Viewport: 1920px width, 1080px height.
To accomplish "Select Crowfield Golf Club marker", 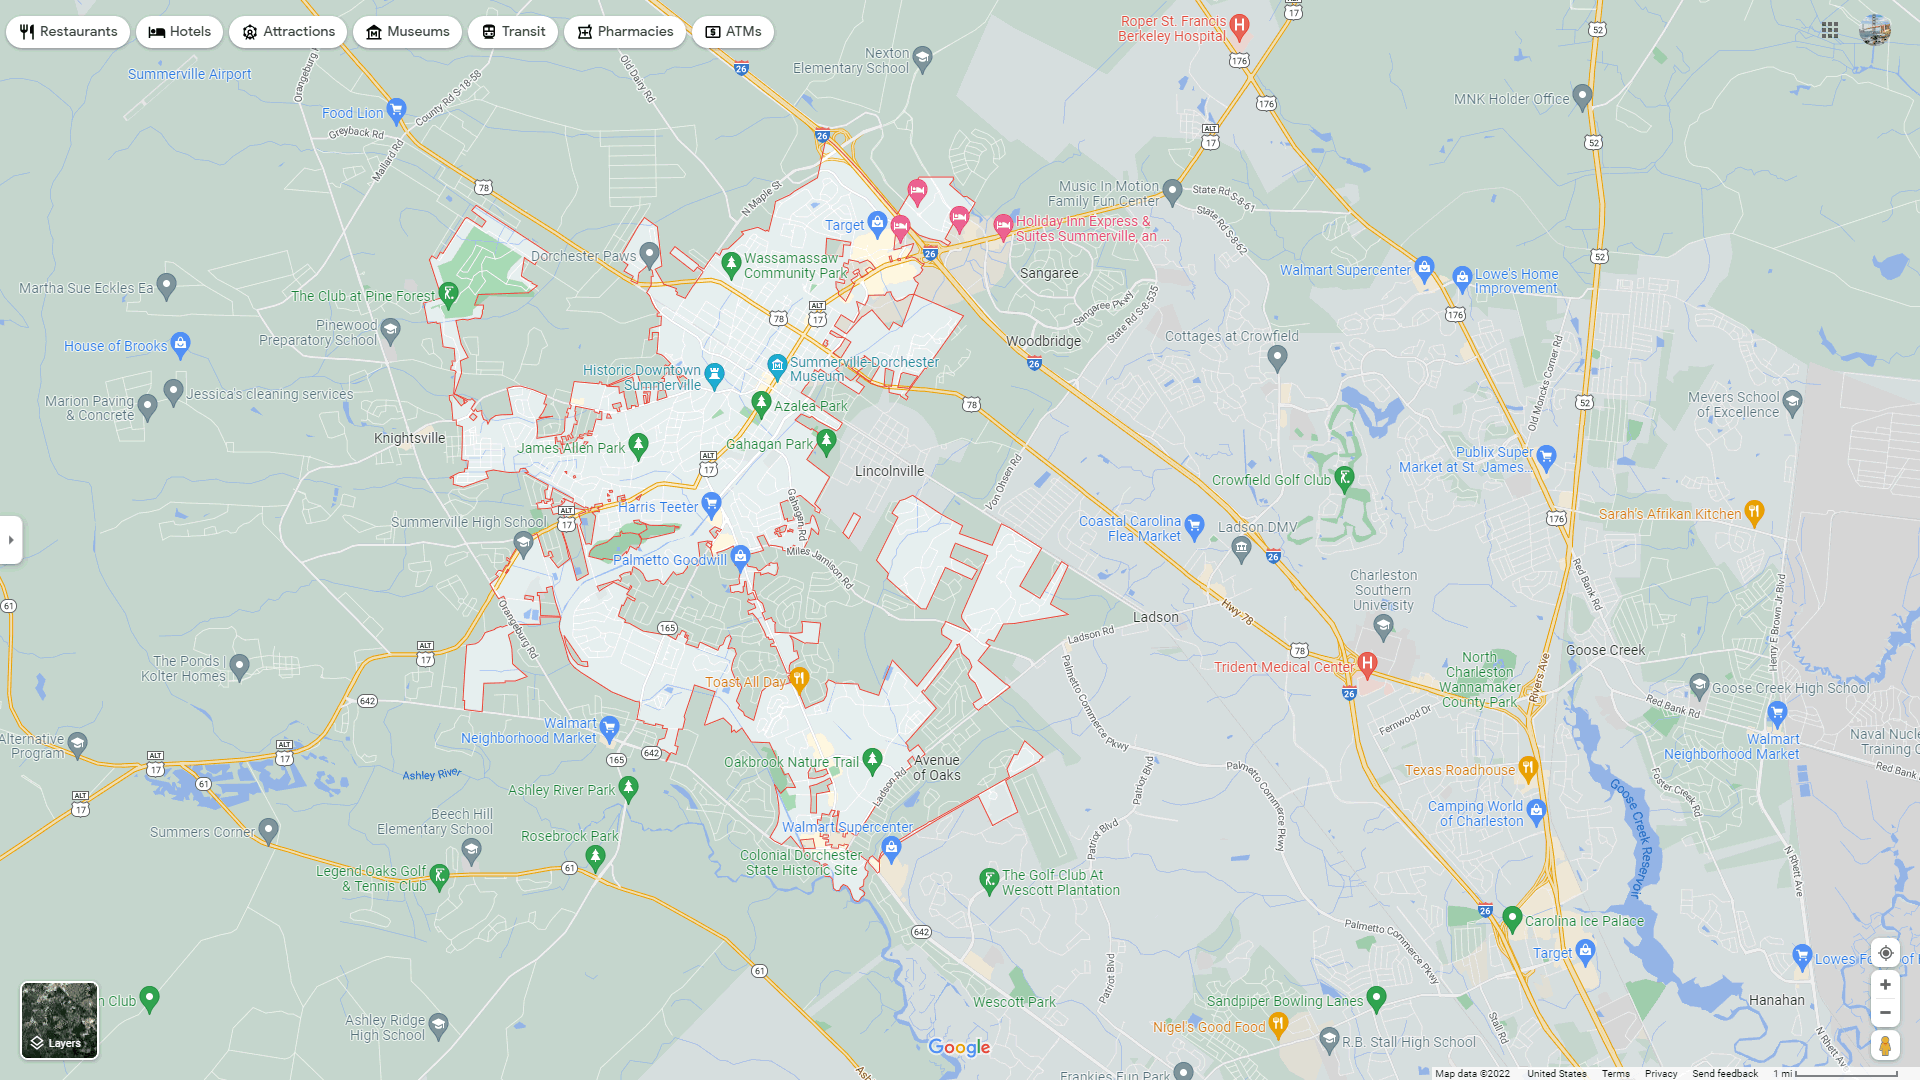I will click(x=1345, y=478).
